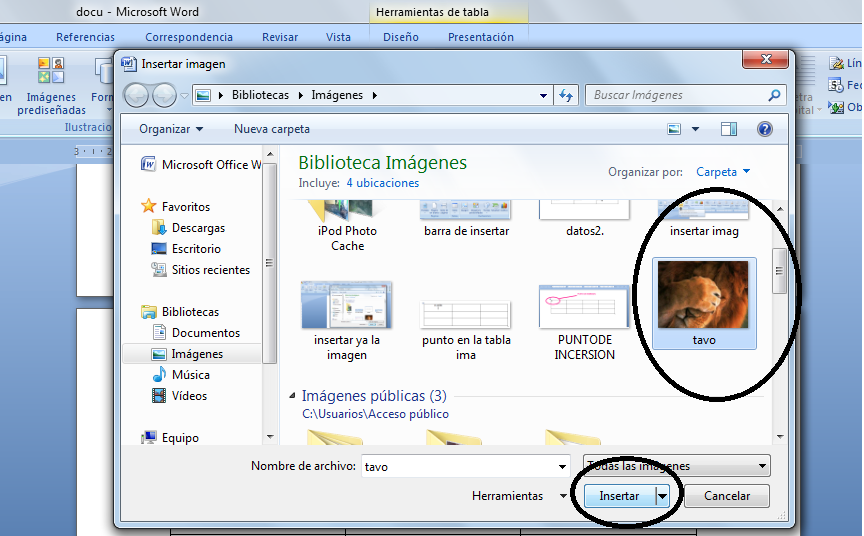Image resolution: width=864 pixels, height=536 pixels.
Task: Select Microsoft Office Word in sidebar
Action: tap(210, 165)
